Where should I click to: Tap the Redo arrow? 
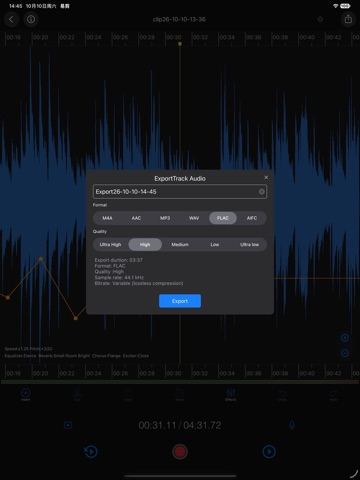click(x=334, y=394)
